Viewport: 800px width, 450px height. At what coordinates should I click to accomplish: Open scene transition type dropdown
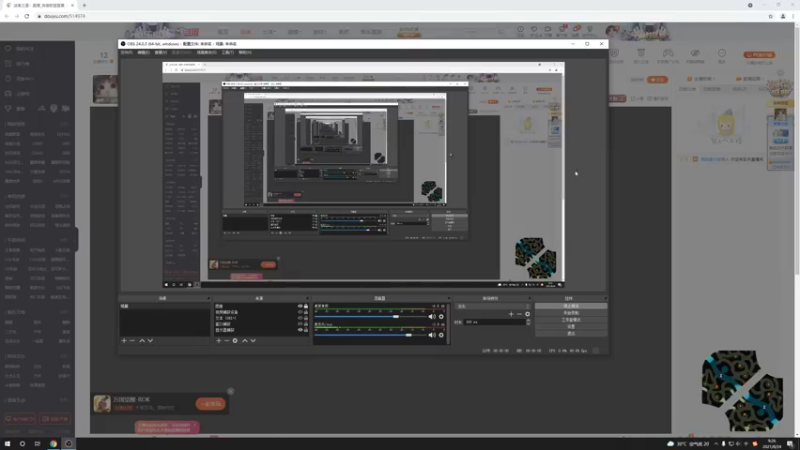point(492,306)
